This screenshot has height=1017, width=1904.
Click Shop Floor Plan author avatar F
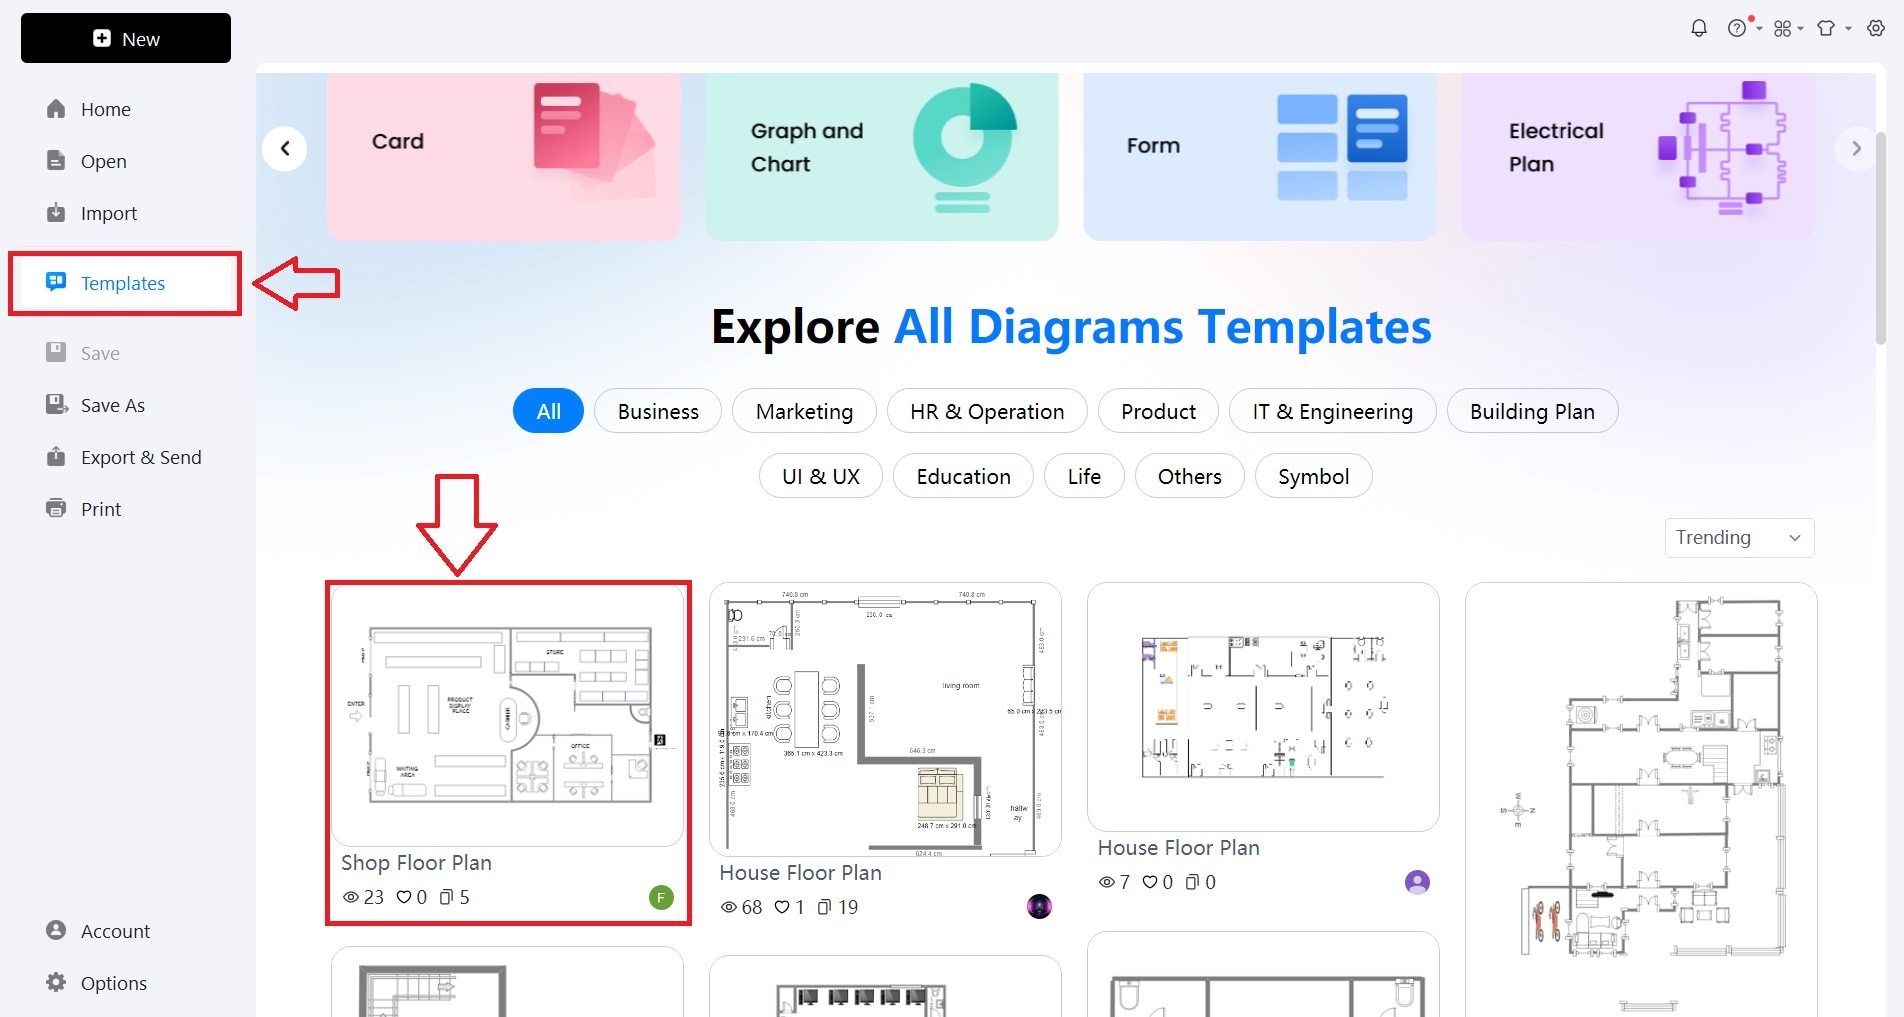[x=661, y=897]
